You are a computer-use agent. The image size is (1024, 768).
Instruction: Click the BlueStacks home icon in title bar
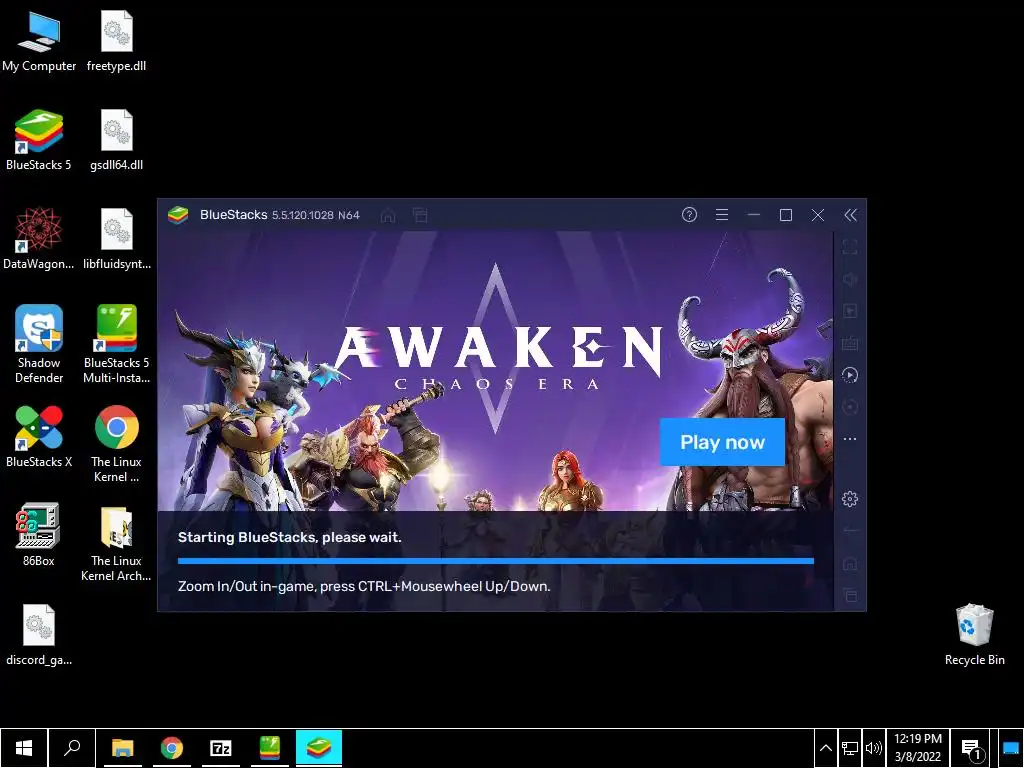(x=388, y=215)
